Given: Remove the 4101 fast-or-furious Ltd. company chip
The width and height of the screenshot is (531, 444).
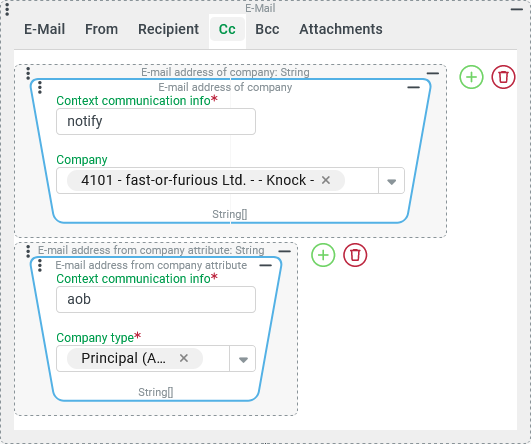Looking at the screenshot, I should click(x=326, y=180).
